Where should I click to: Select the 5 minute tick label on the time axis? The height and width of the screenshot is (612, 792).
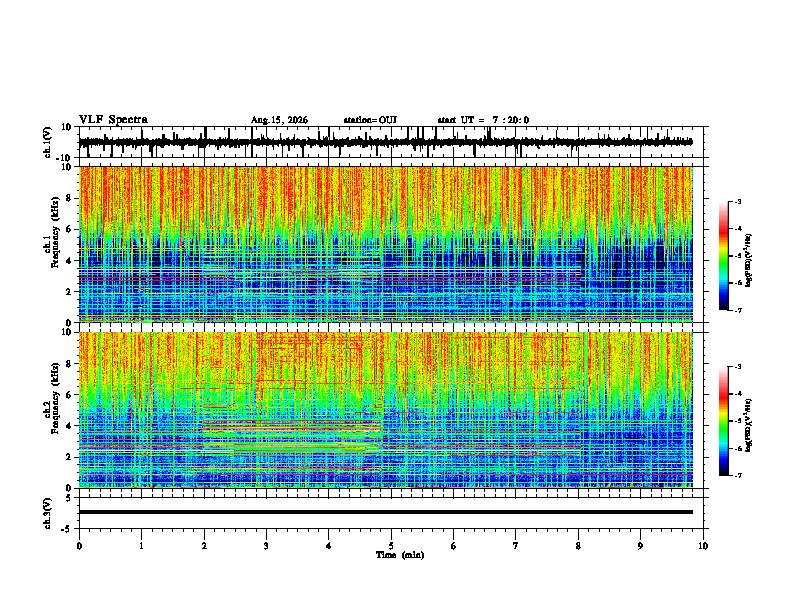tap(391, 546)
